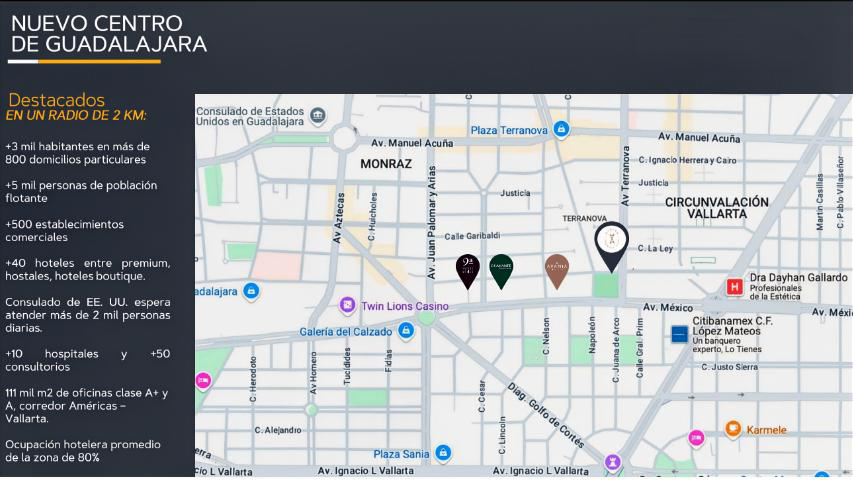Click the CIRCUNVALACIÓN VALLARTA district label
Screen dimensions: 853x481
pos(716,208)
